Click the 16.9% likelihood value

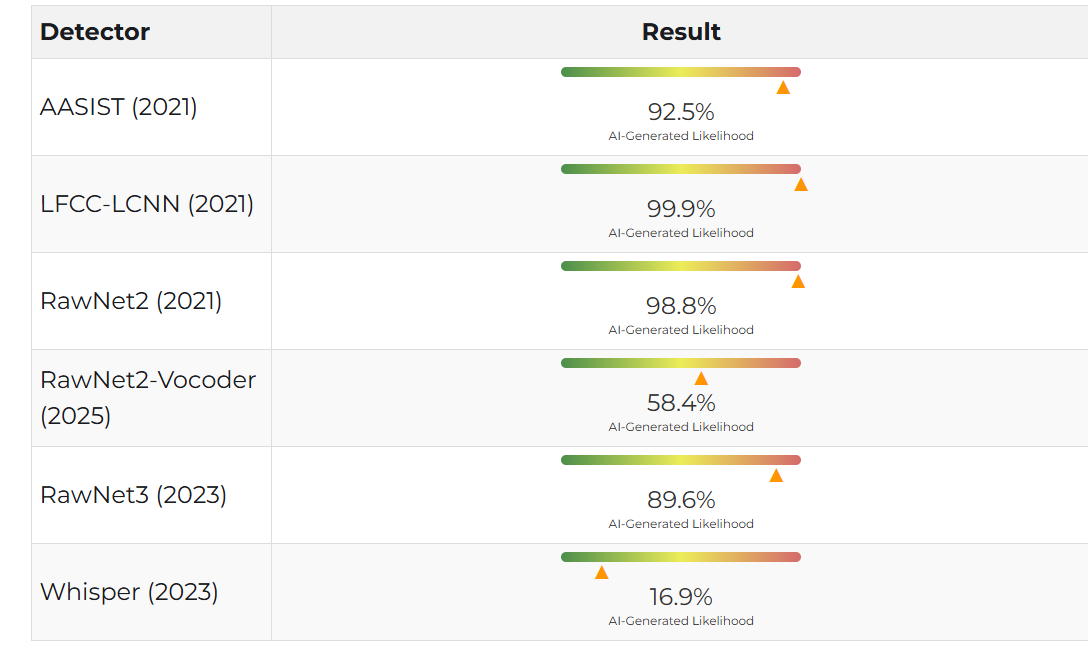pos(681,596)
